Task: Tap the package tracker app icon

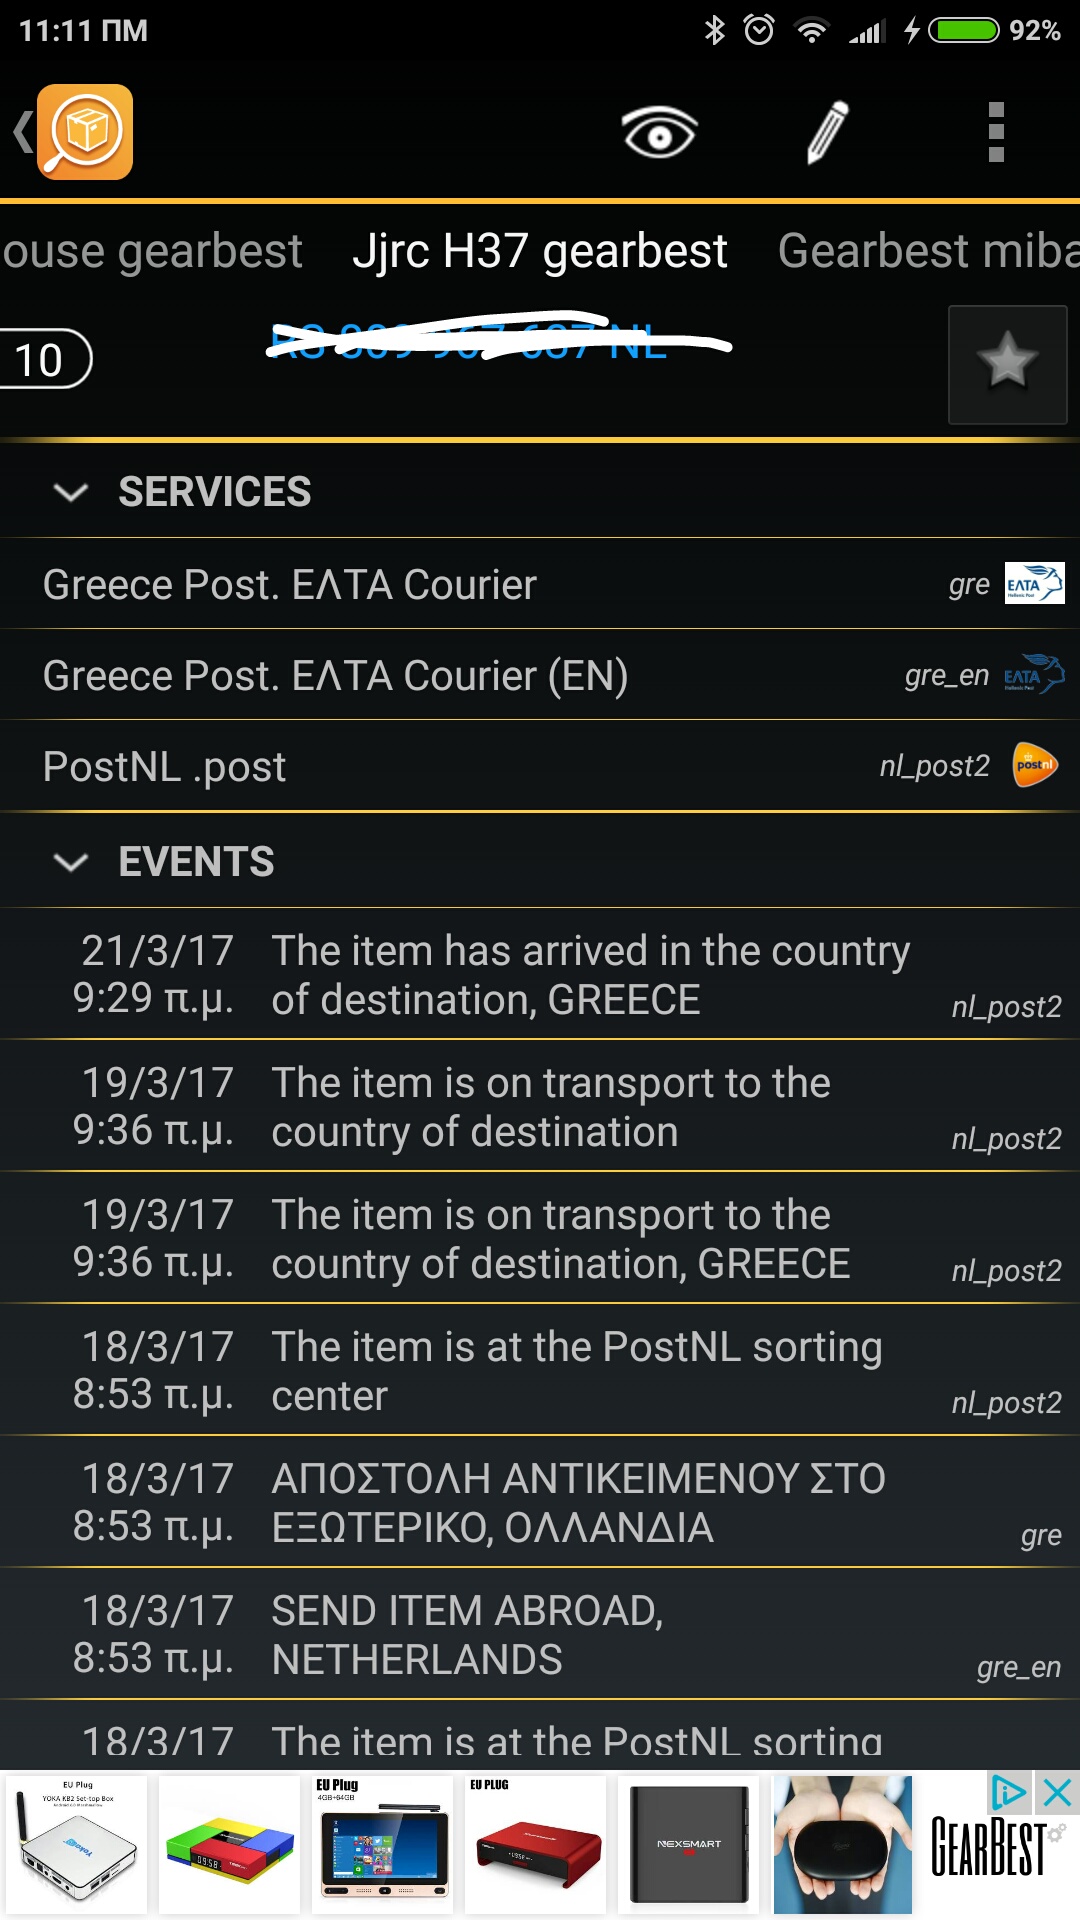Action: tap(85, 132)
